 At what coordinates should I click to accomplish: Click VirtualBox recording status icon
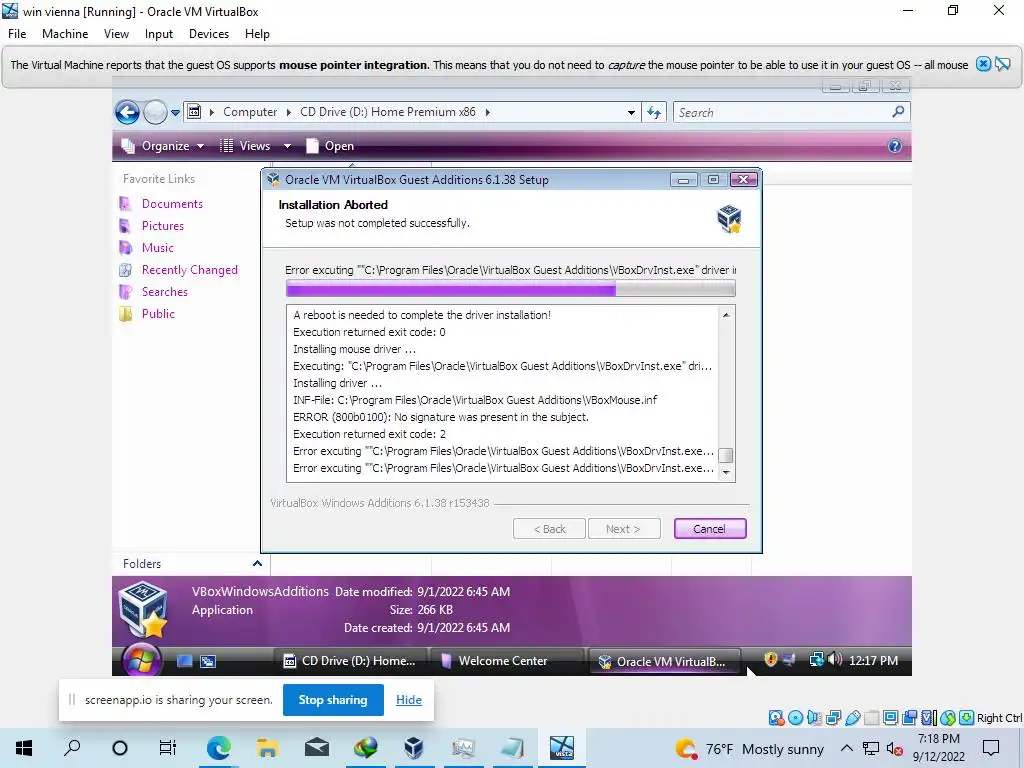click(x=910, y=718)
